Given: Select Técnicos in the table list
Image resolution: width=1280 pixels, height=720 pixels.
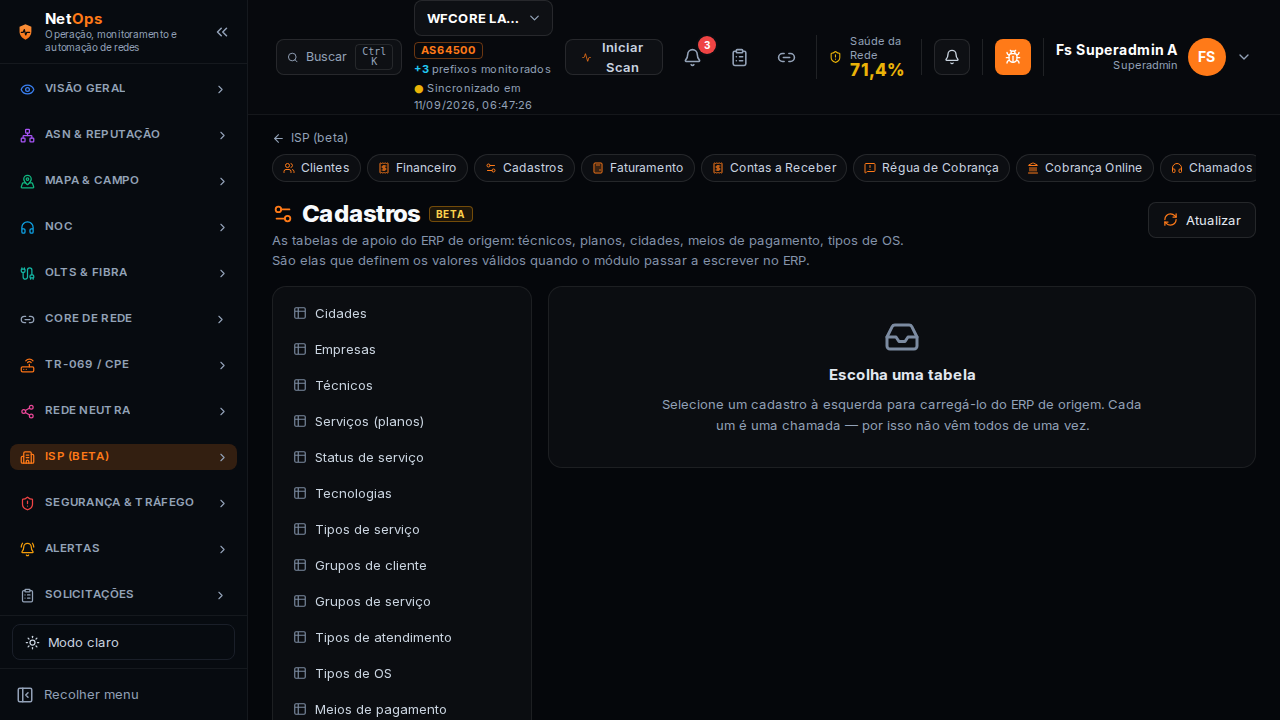Looking at the screenshot, I should coord(402,385).
